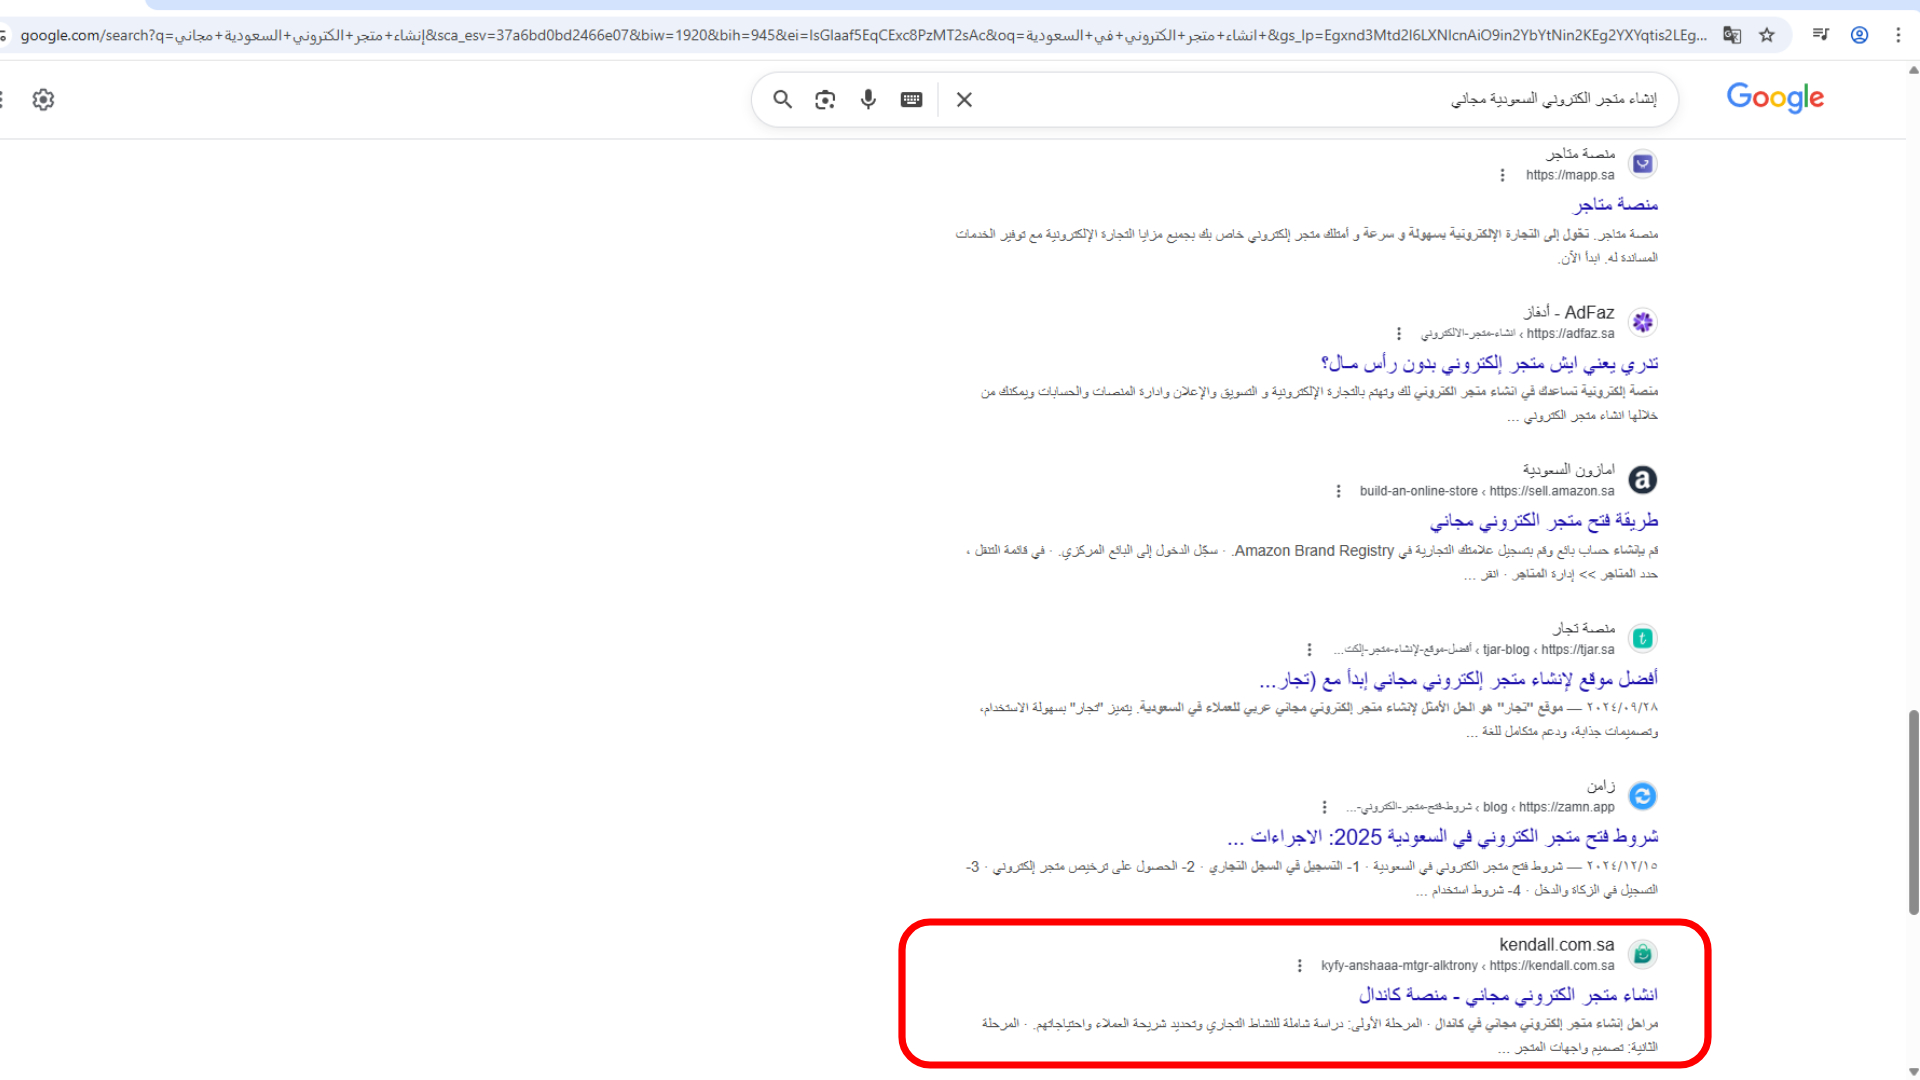The image size is (1920, 1080).
Task: Open the three-dot options for the kendall result
Action: 1299,965
